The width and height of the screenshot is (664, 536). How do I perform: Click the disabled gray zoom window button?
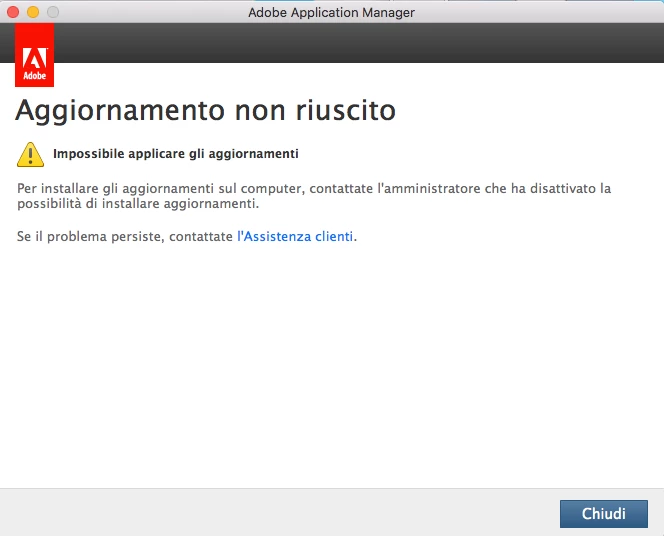(x=53, y=12)
